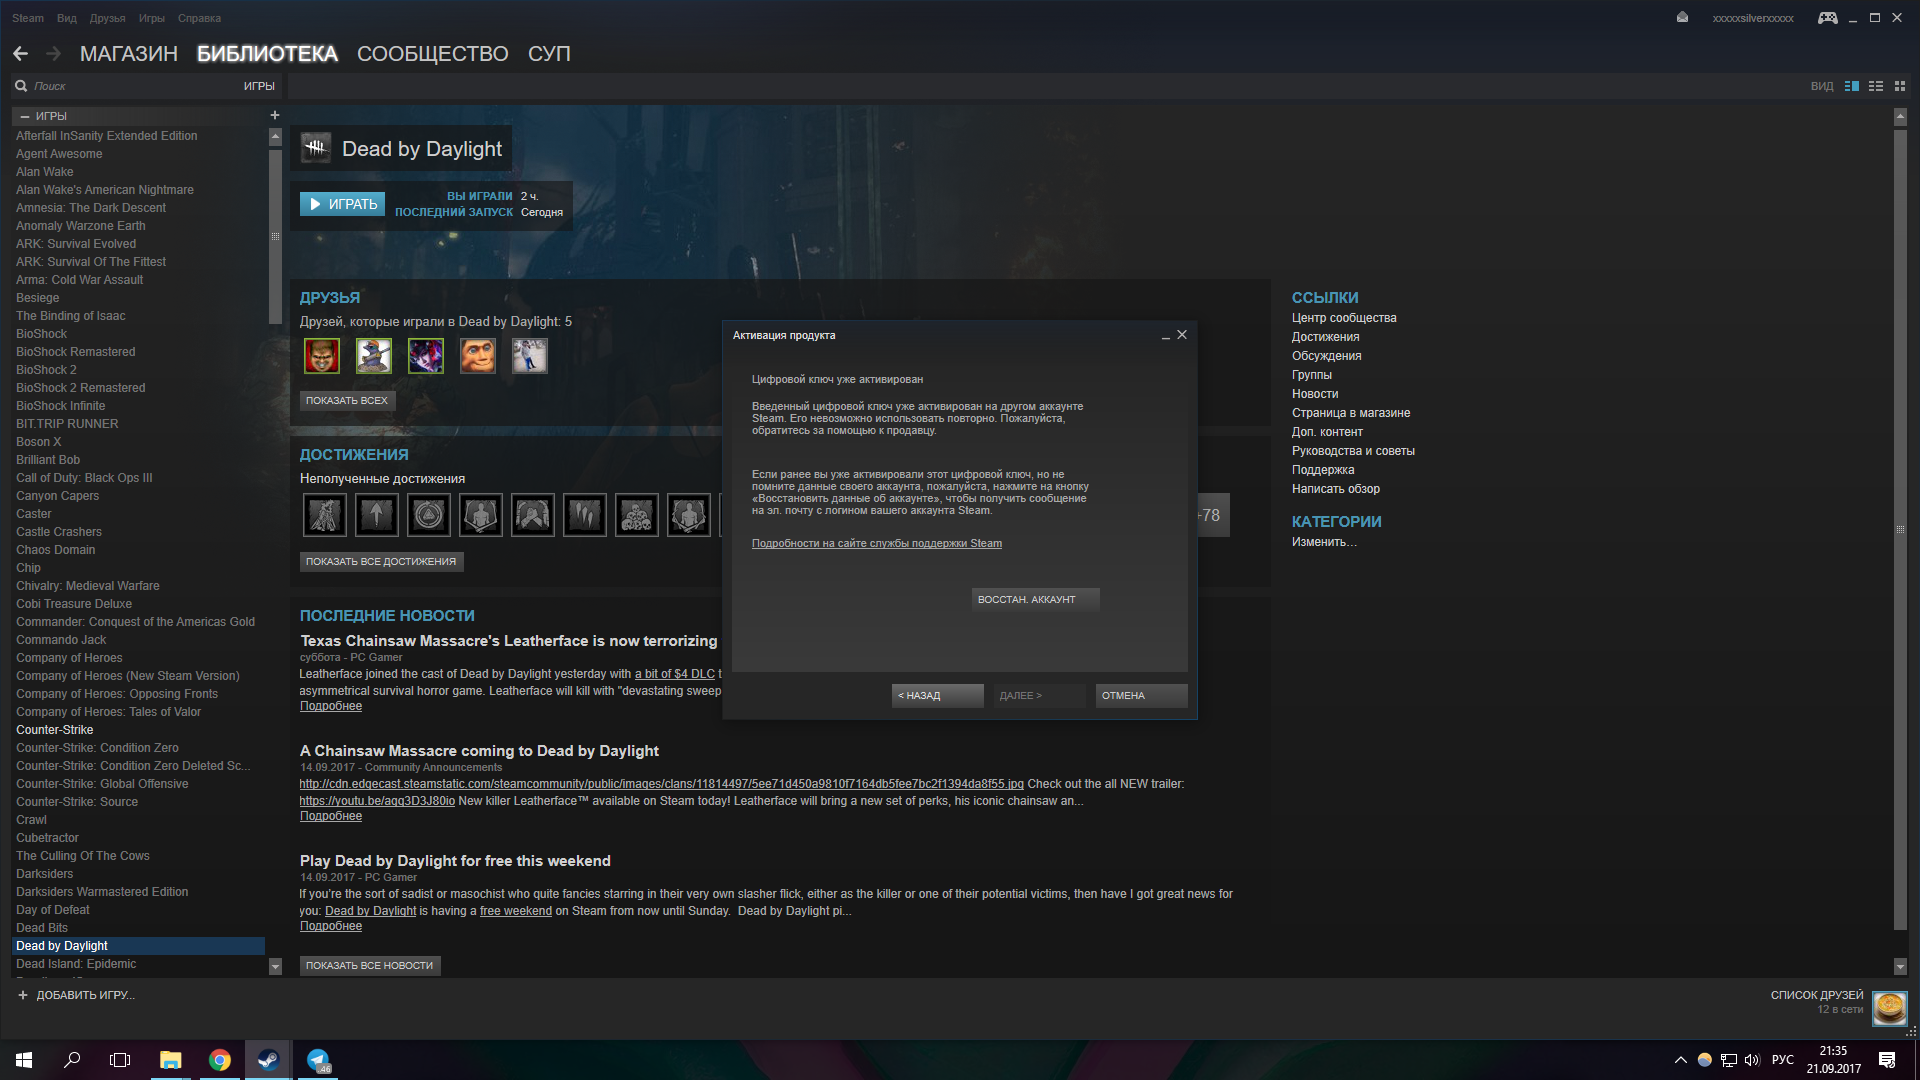Open fifth friend avatar in the Friends section

[530, 356]
